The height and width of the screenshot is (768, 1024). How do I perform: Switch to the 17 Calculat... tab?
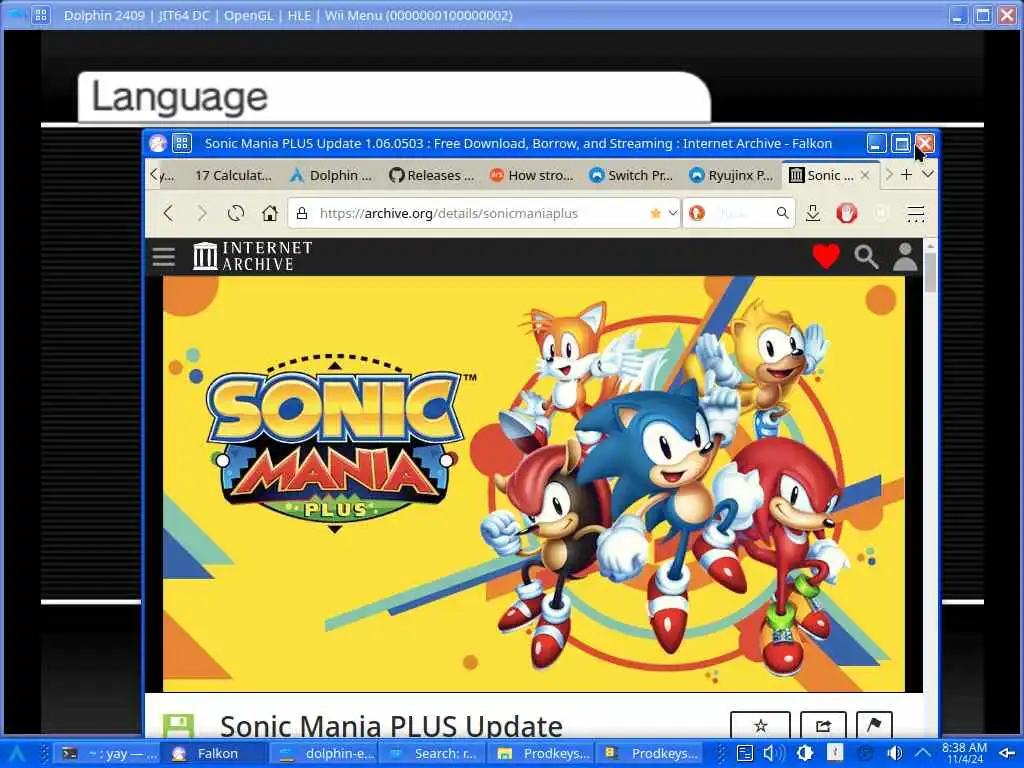coord(233,175)
